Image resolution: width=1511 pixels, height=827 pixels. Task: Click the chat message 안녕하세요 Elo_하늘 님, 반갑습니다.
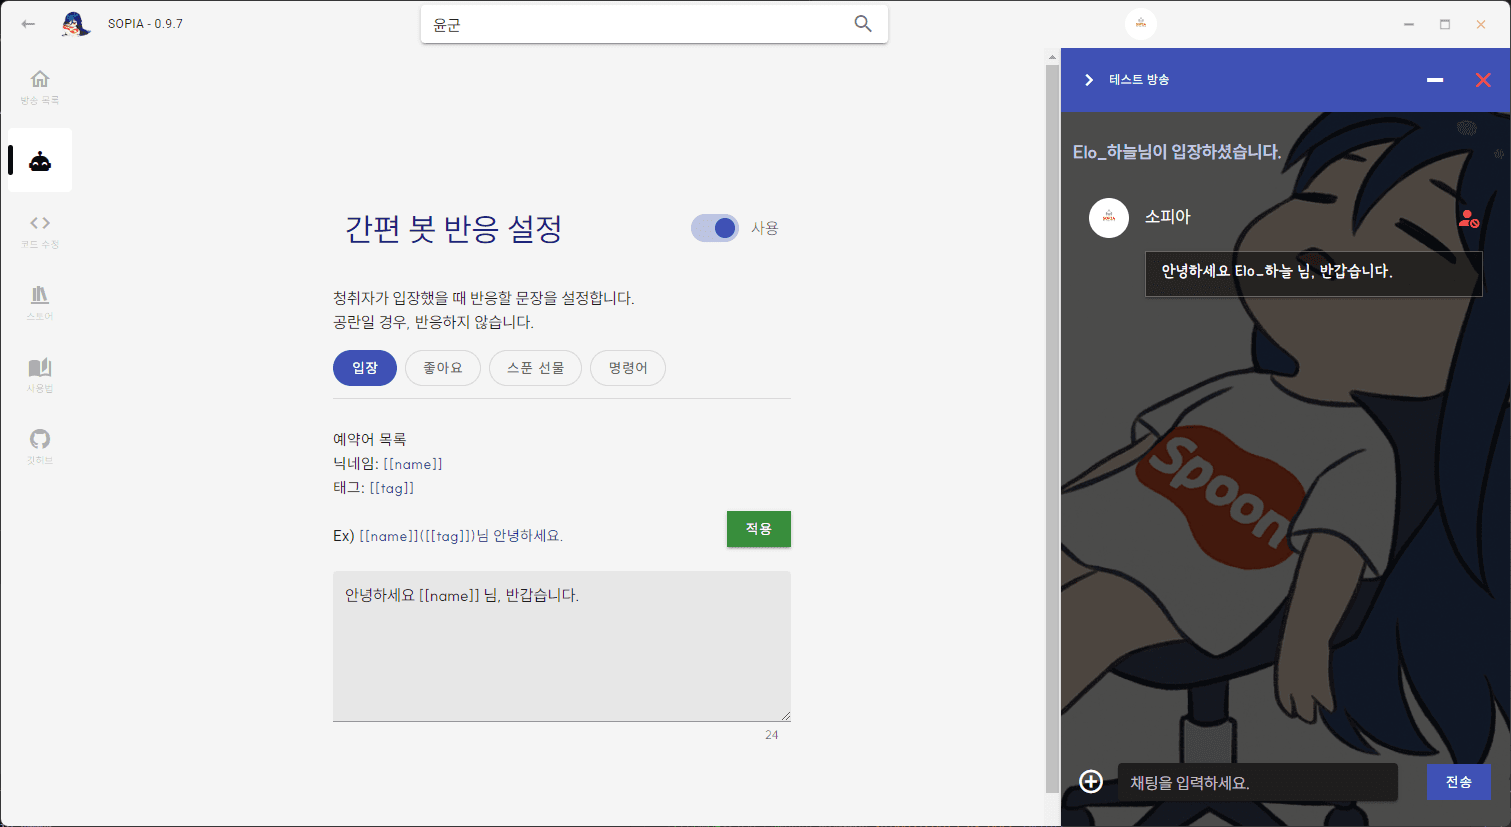1313,273
